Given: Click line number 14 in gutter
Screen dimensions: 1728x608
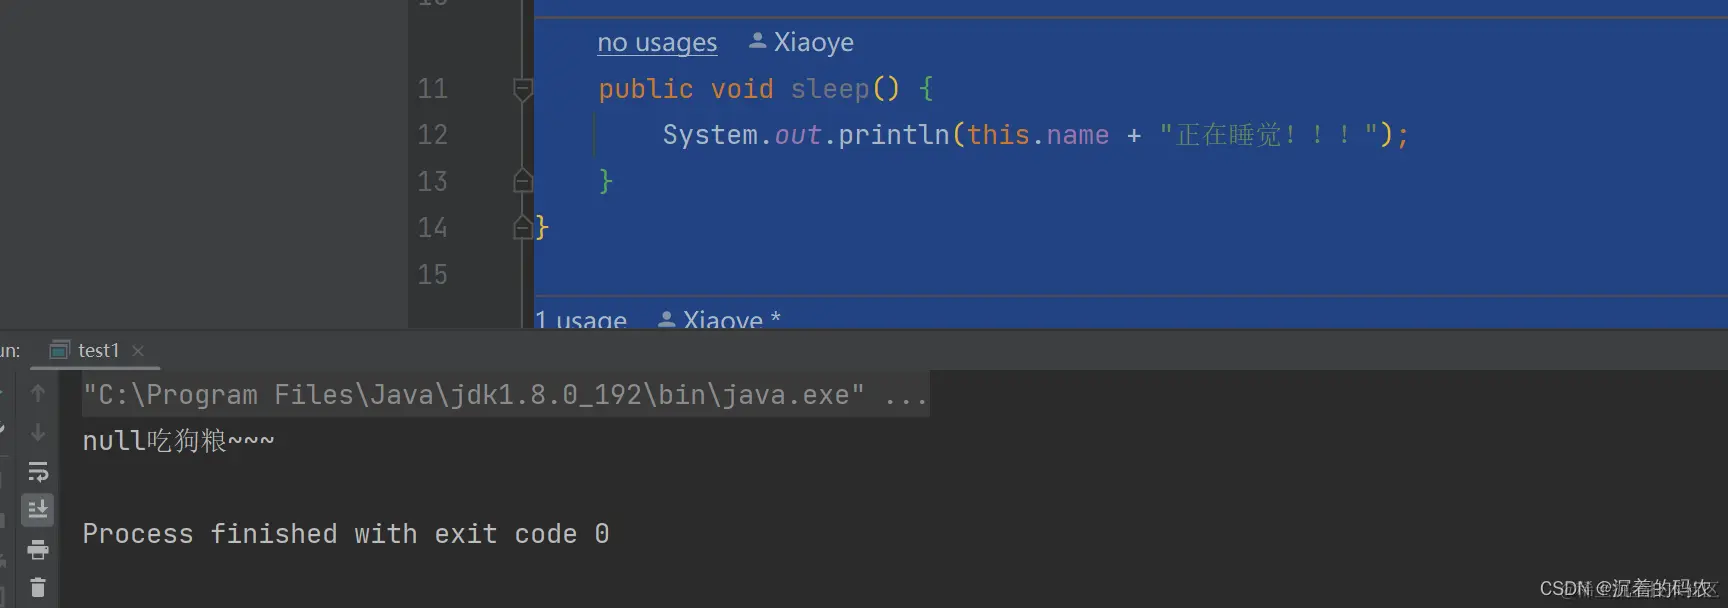Looking at the screenshot, I should (x=432, y=228).
